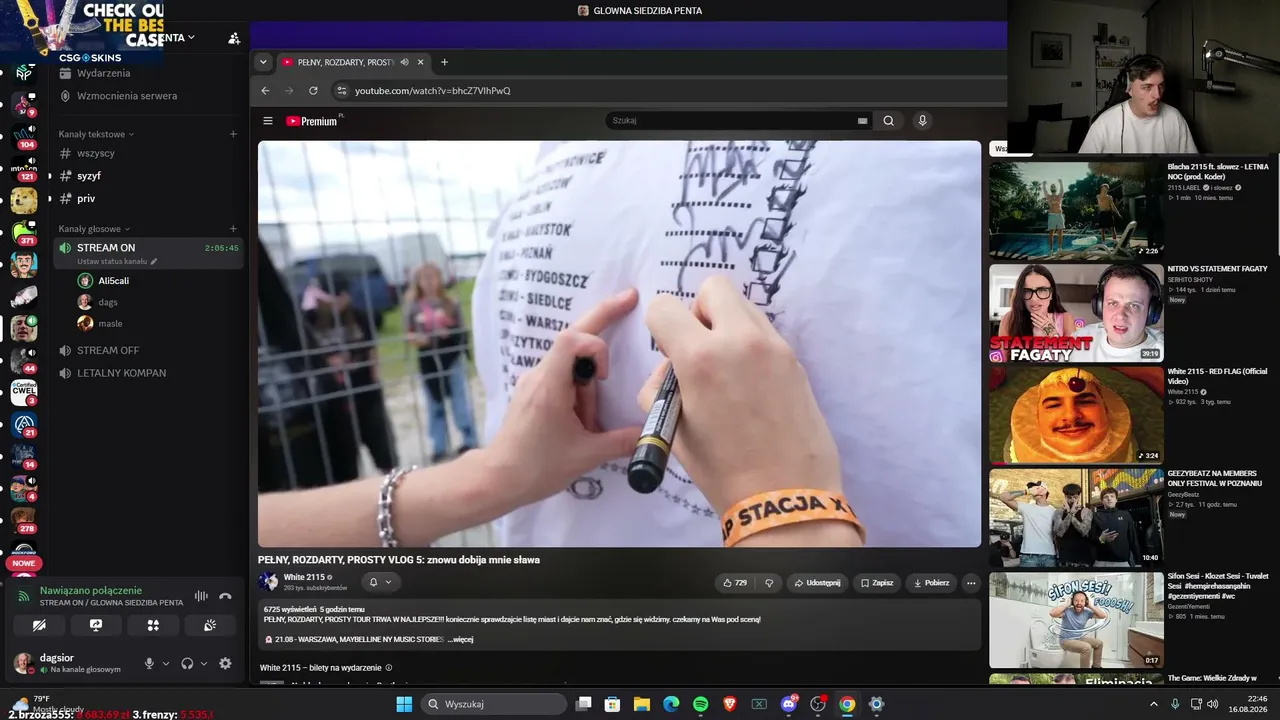Viewport: 1280px width, 720px height.
Task: Expand microphone input options arrow
Action: tap(166, 663)
